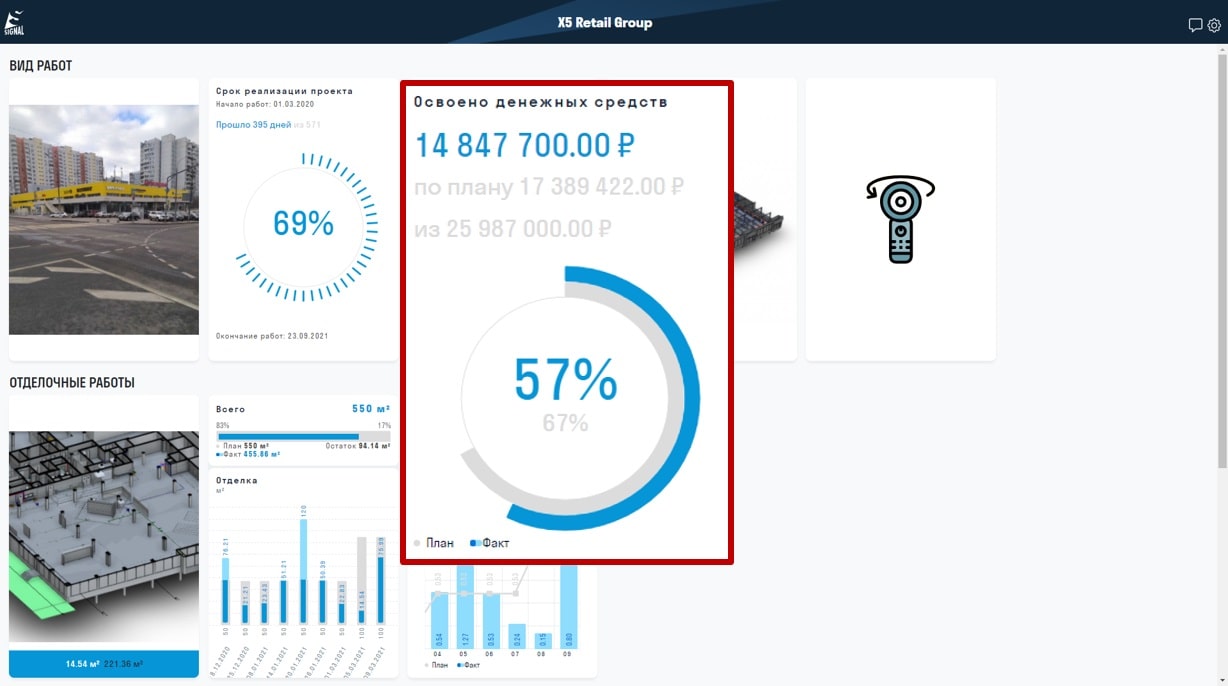The image size is (1228, 686).
Task: Click the по плану 17 389 422.00 ₽ text
Action: coord(549,187)
